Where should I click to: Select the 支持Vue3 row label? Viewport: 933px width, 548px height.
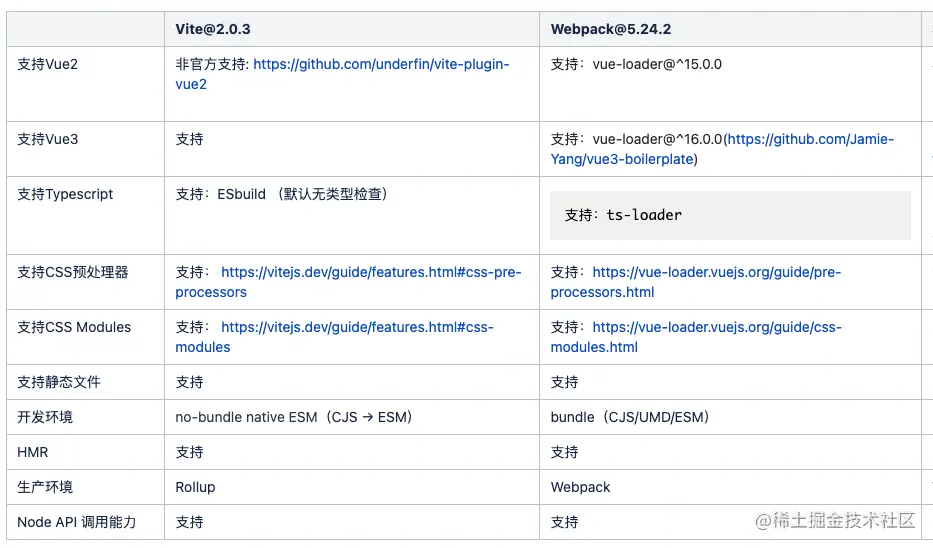click(x=48, y=139)
